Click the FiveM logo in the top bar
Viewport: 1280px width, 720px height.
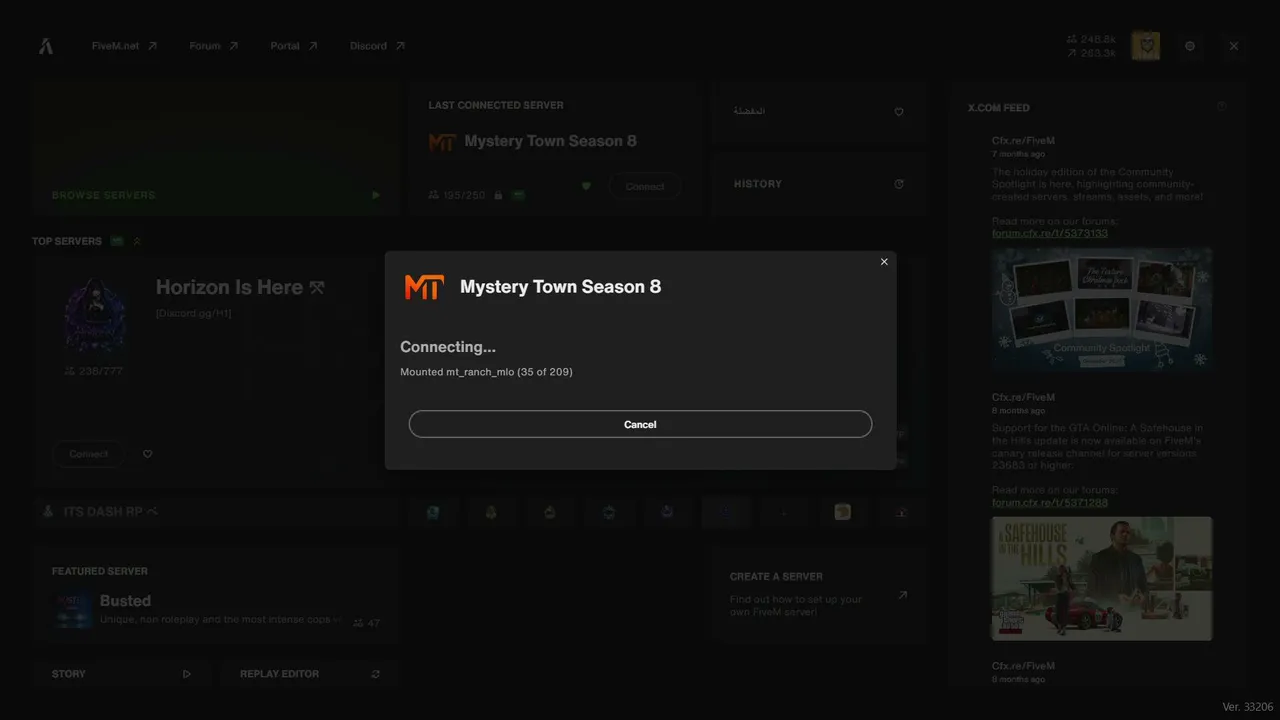coord(46,46)
